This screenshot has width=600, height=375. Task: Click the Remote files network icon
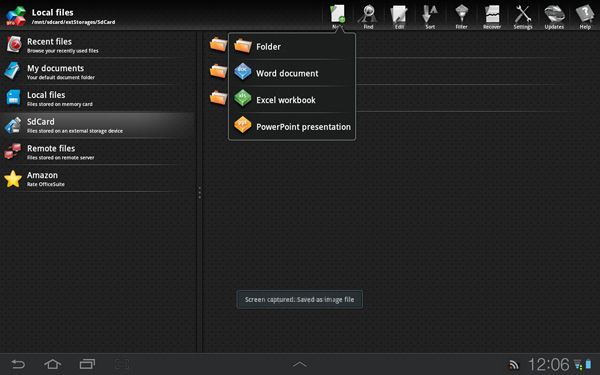coord(13,152)
